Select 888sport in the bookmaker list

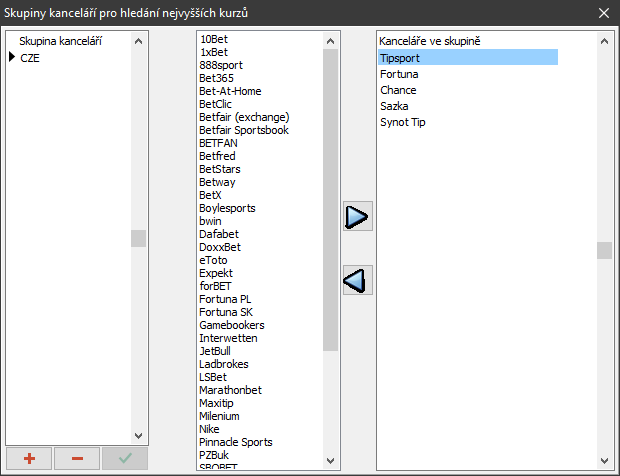click(x=221, y=65)
